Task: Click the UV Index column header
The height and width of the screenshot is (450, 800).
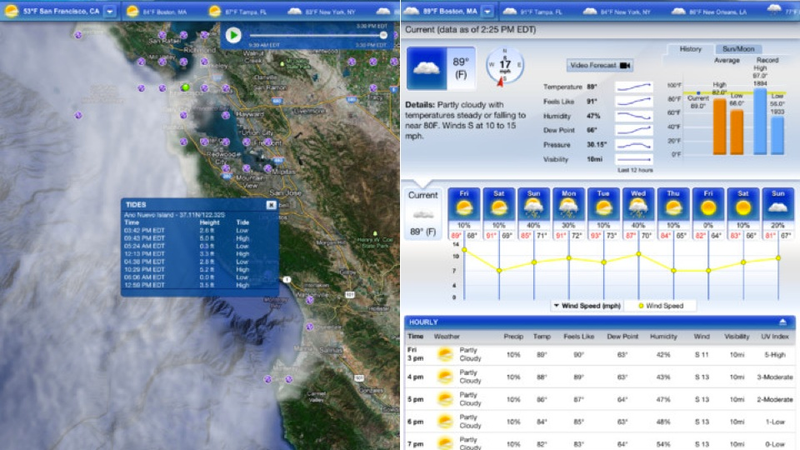Action: tap(774, 337)
